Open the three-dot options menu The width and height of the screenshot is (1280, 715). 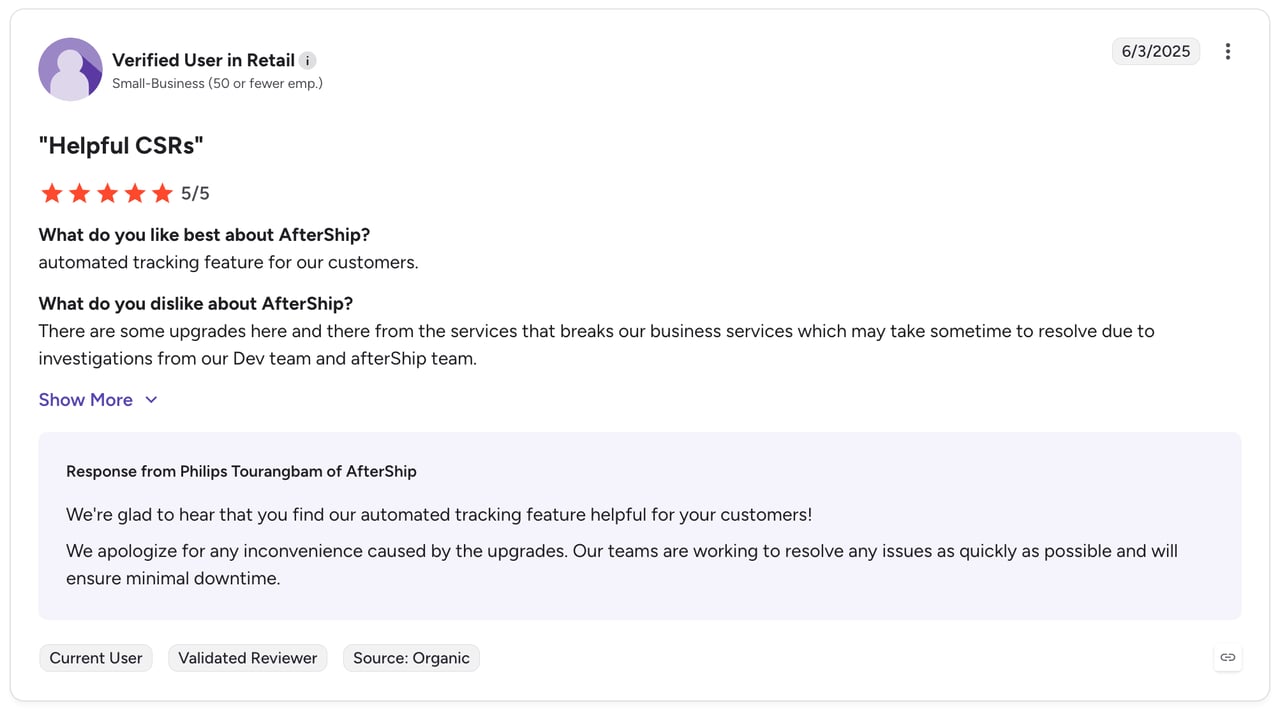click(1228, 52)
